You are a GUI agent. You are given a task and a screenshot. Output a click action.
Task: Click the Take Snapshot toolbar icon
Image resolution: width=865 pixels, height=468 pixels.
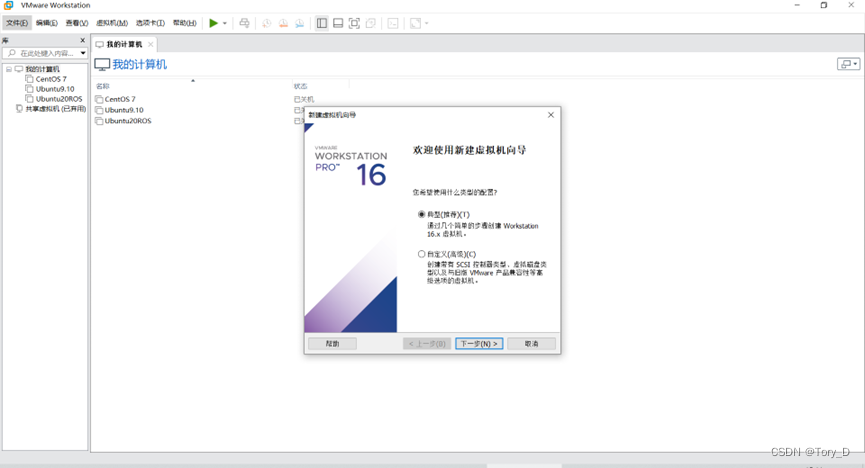coord(266,23)
